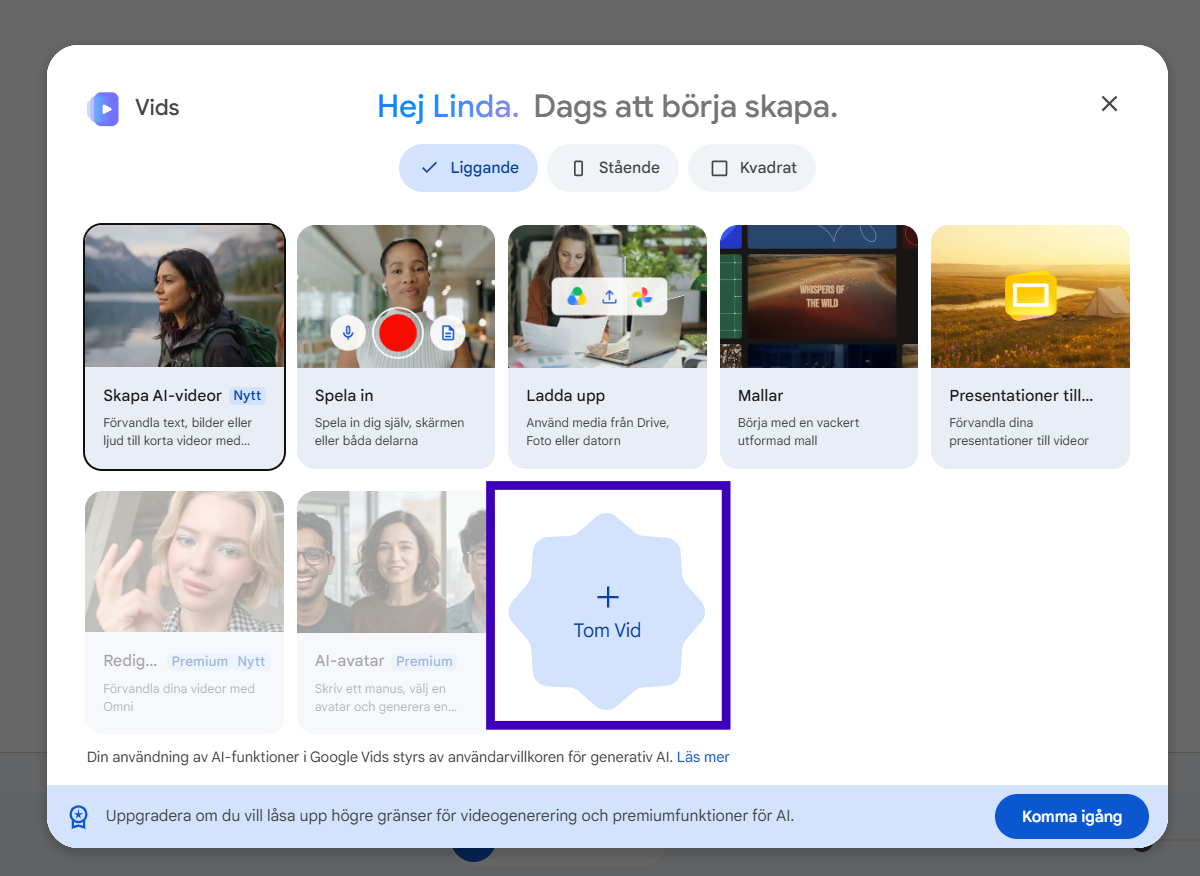The height and width of the screenshot is (876, 1200).
Task: Click the upgrade badge icon in banner
Action: point(78,816)
